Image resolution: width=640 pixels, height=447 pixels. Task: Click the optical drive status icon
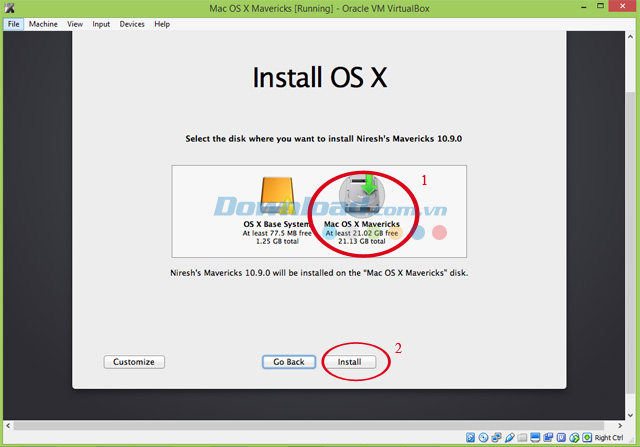[x=483, y=438]
